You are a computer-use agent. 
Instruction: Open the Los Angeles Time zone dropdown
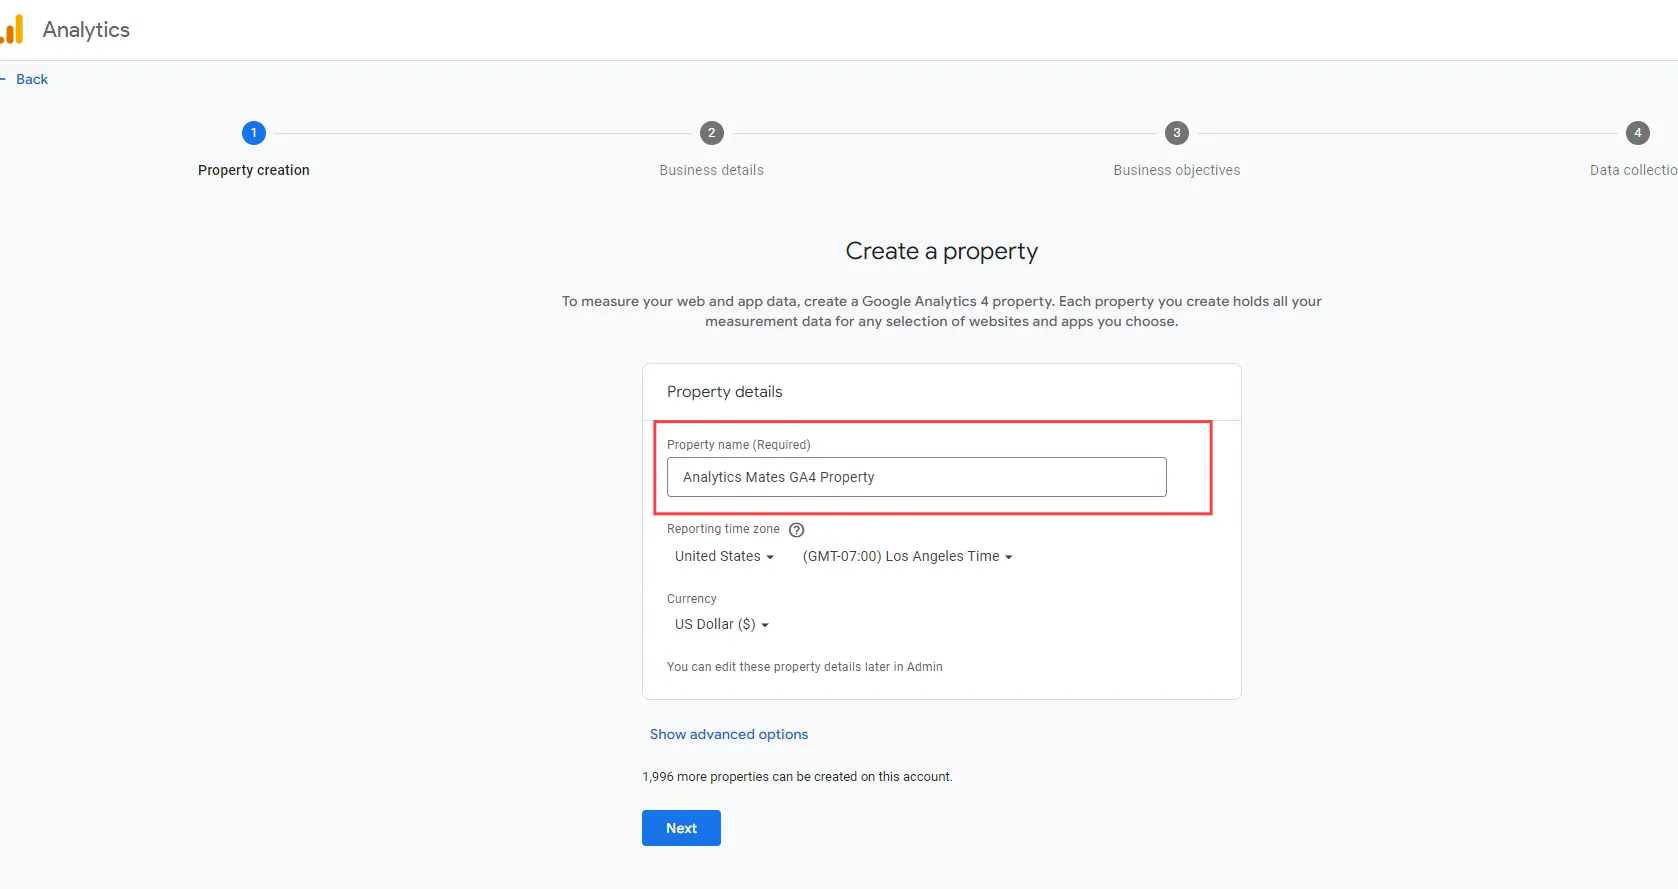907,556
